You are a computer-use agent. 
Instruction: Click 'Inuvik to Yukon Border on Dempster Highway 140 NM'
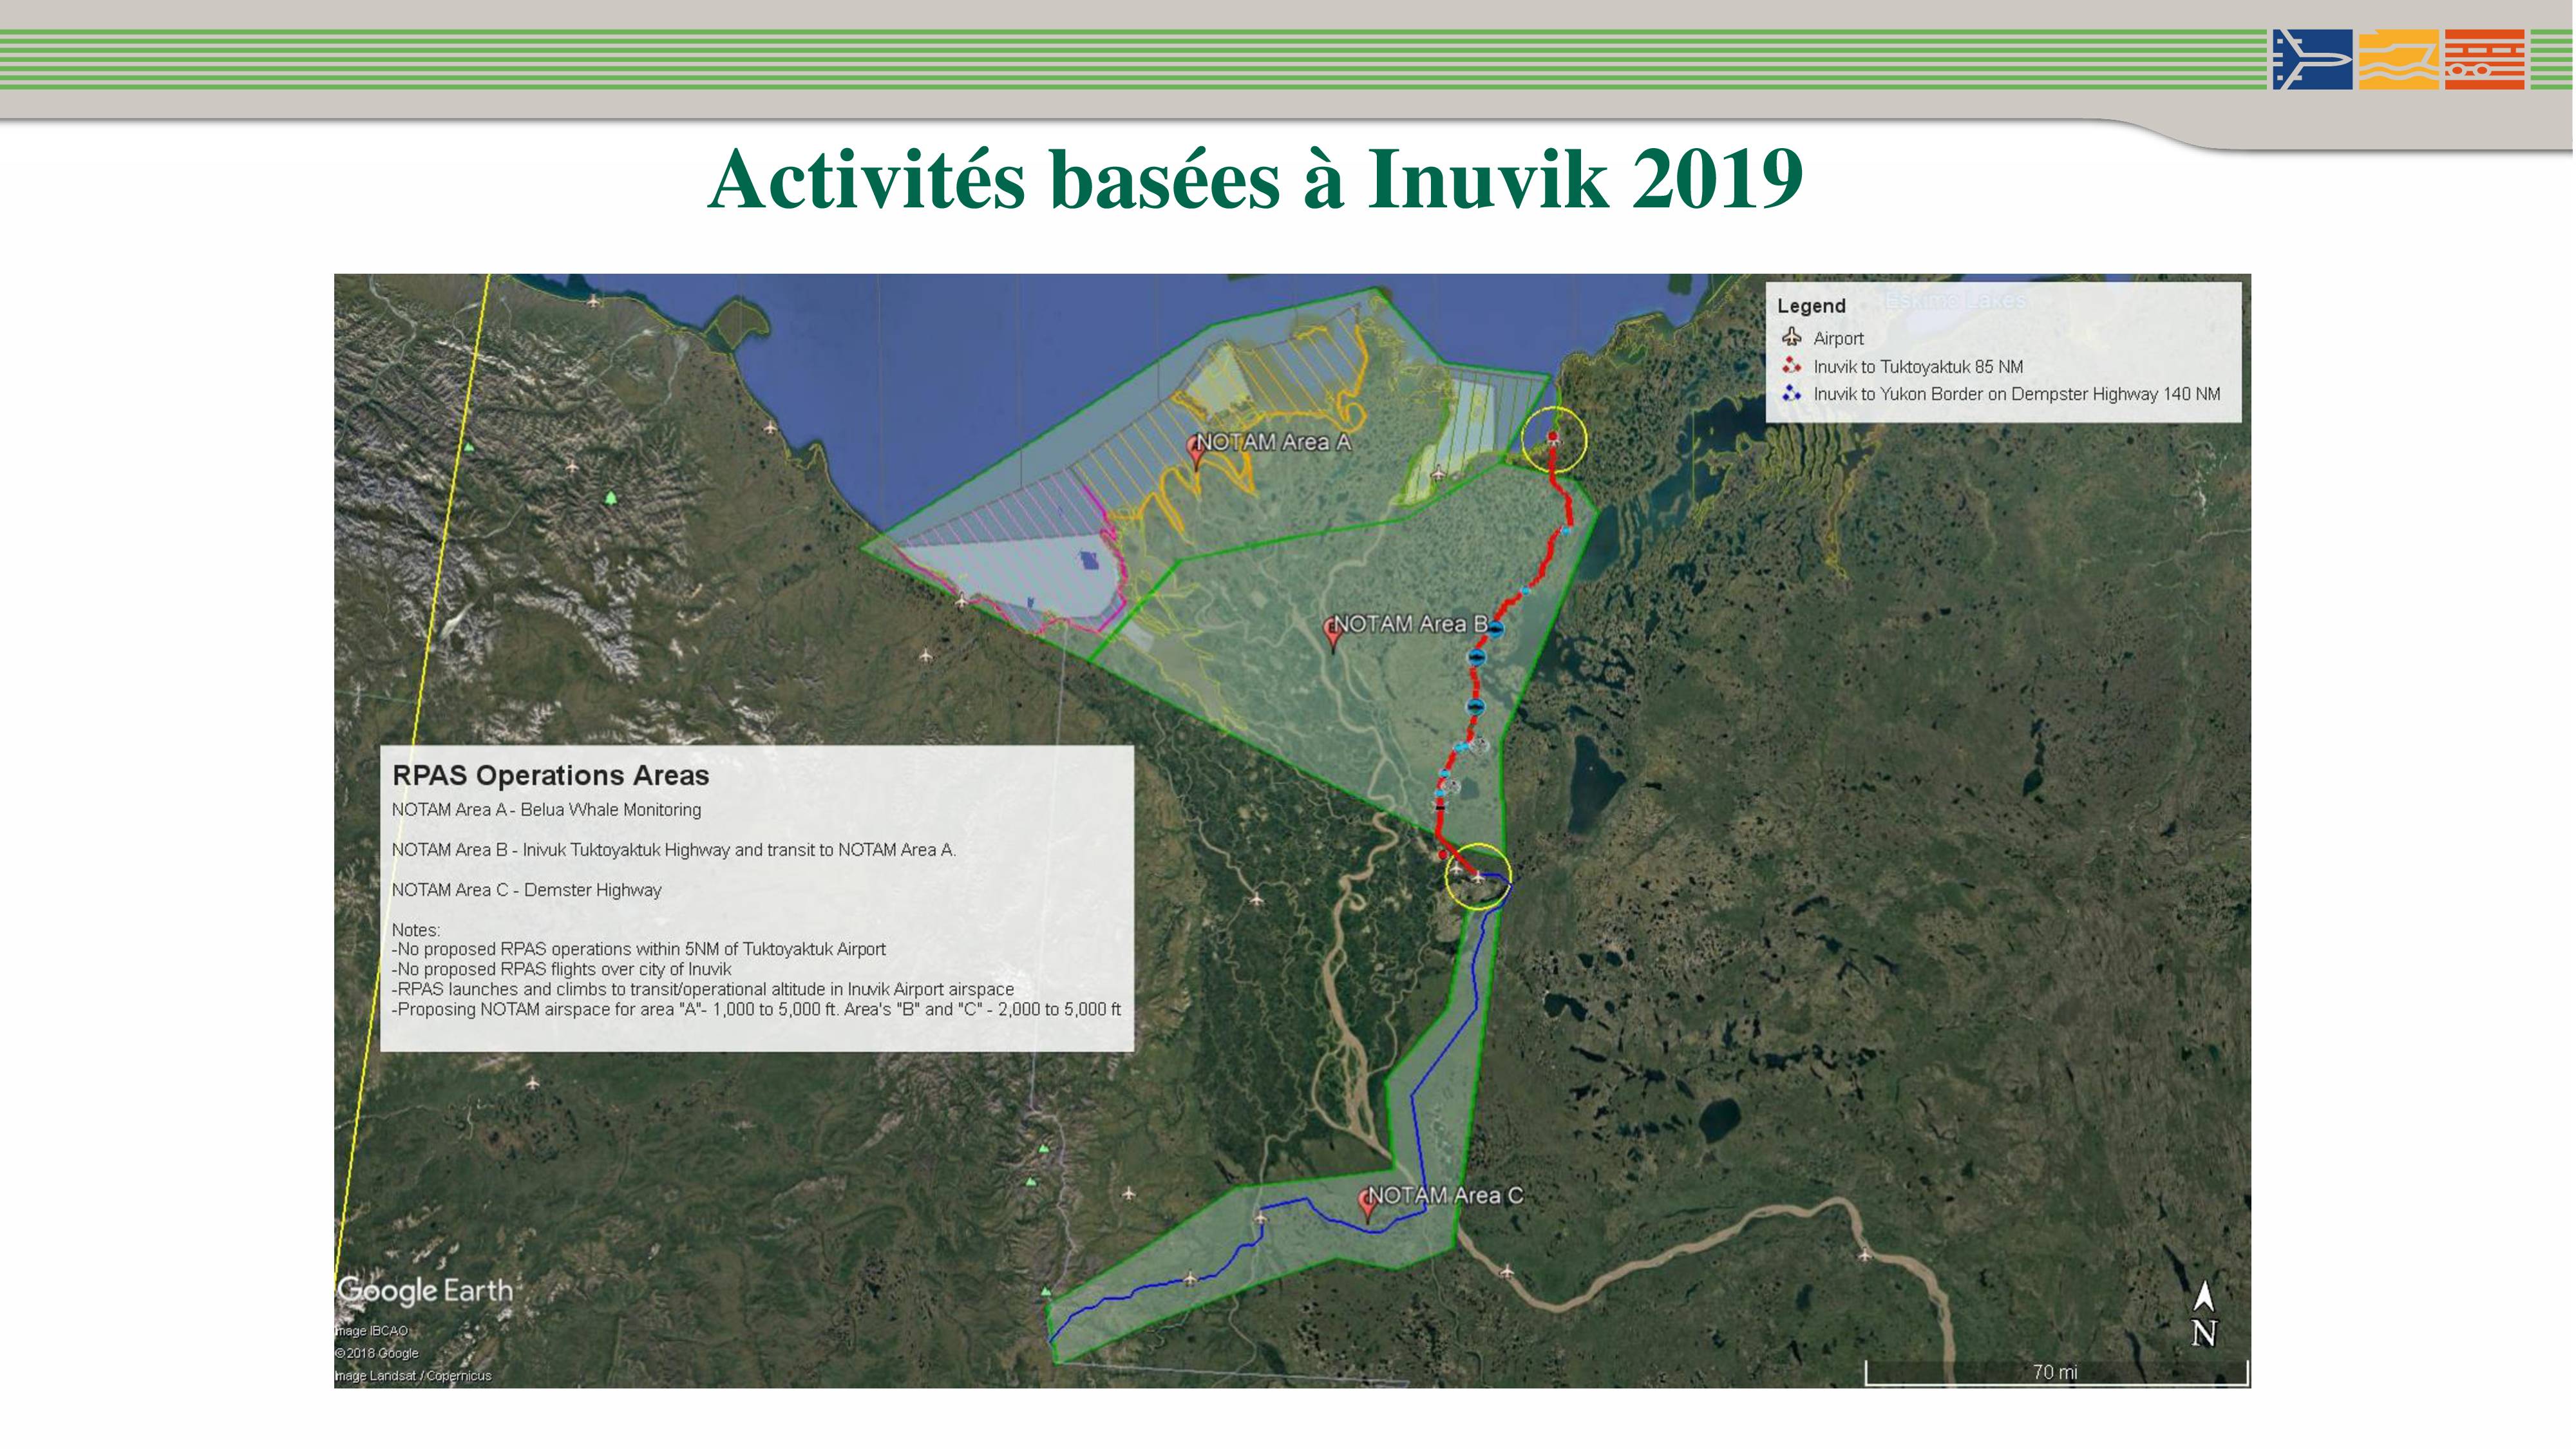pyautogui.click(x=2017, y=394)
